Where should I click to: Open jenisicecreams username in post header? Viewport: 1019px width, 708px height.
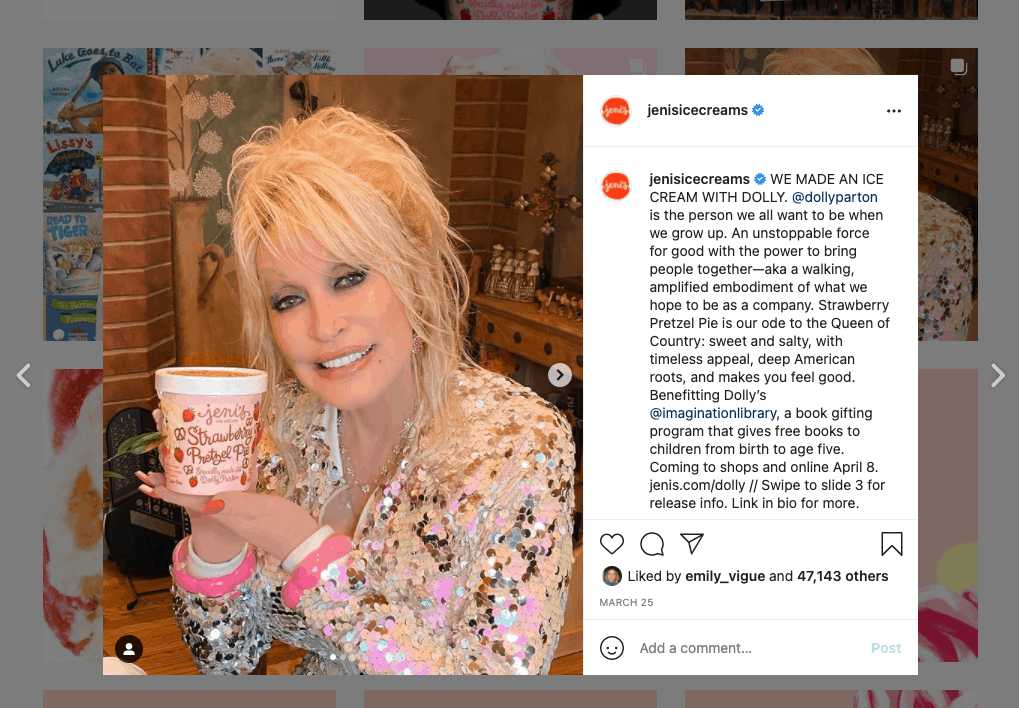click(x=697, y=111)
